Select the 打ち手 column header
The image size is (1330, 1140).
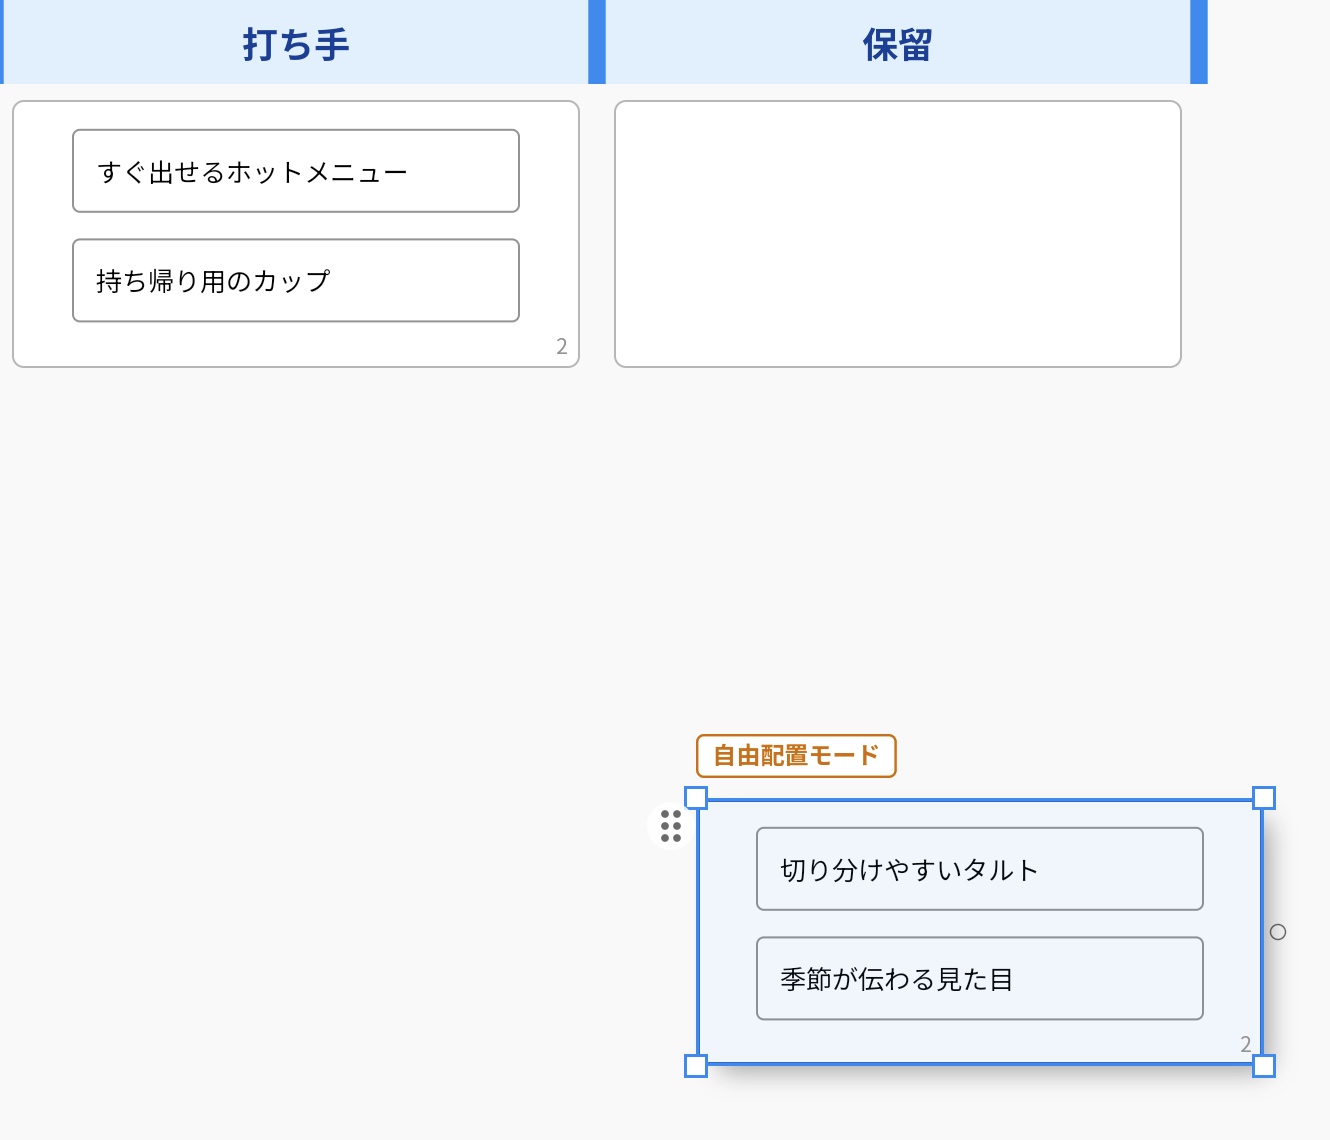click(x=296, y=42)
